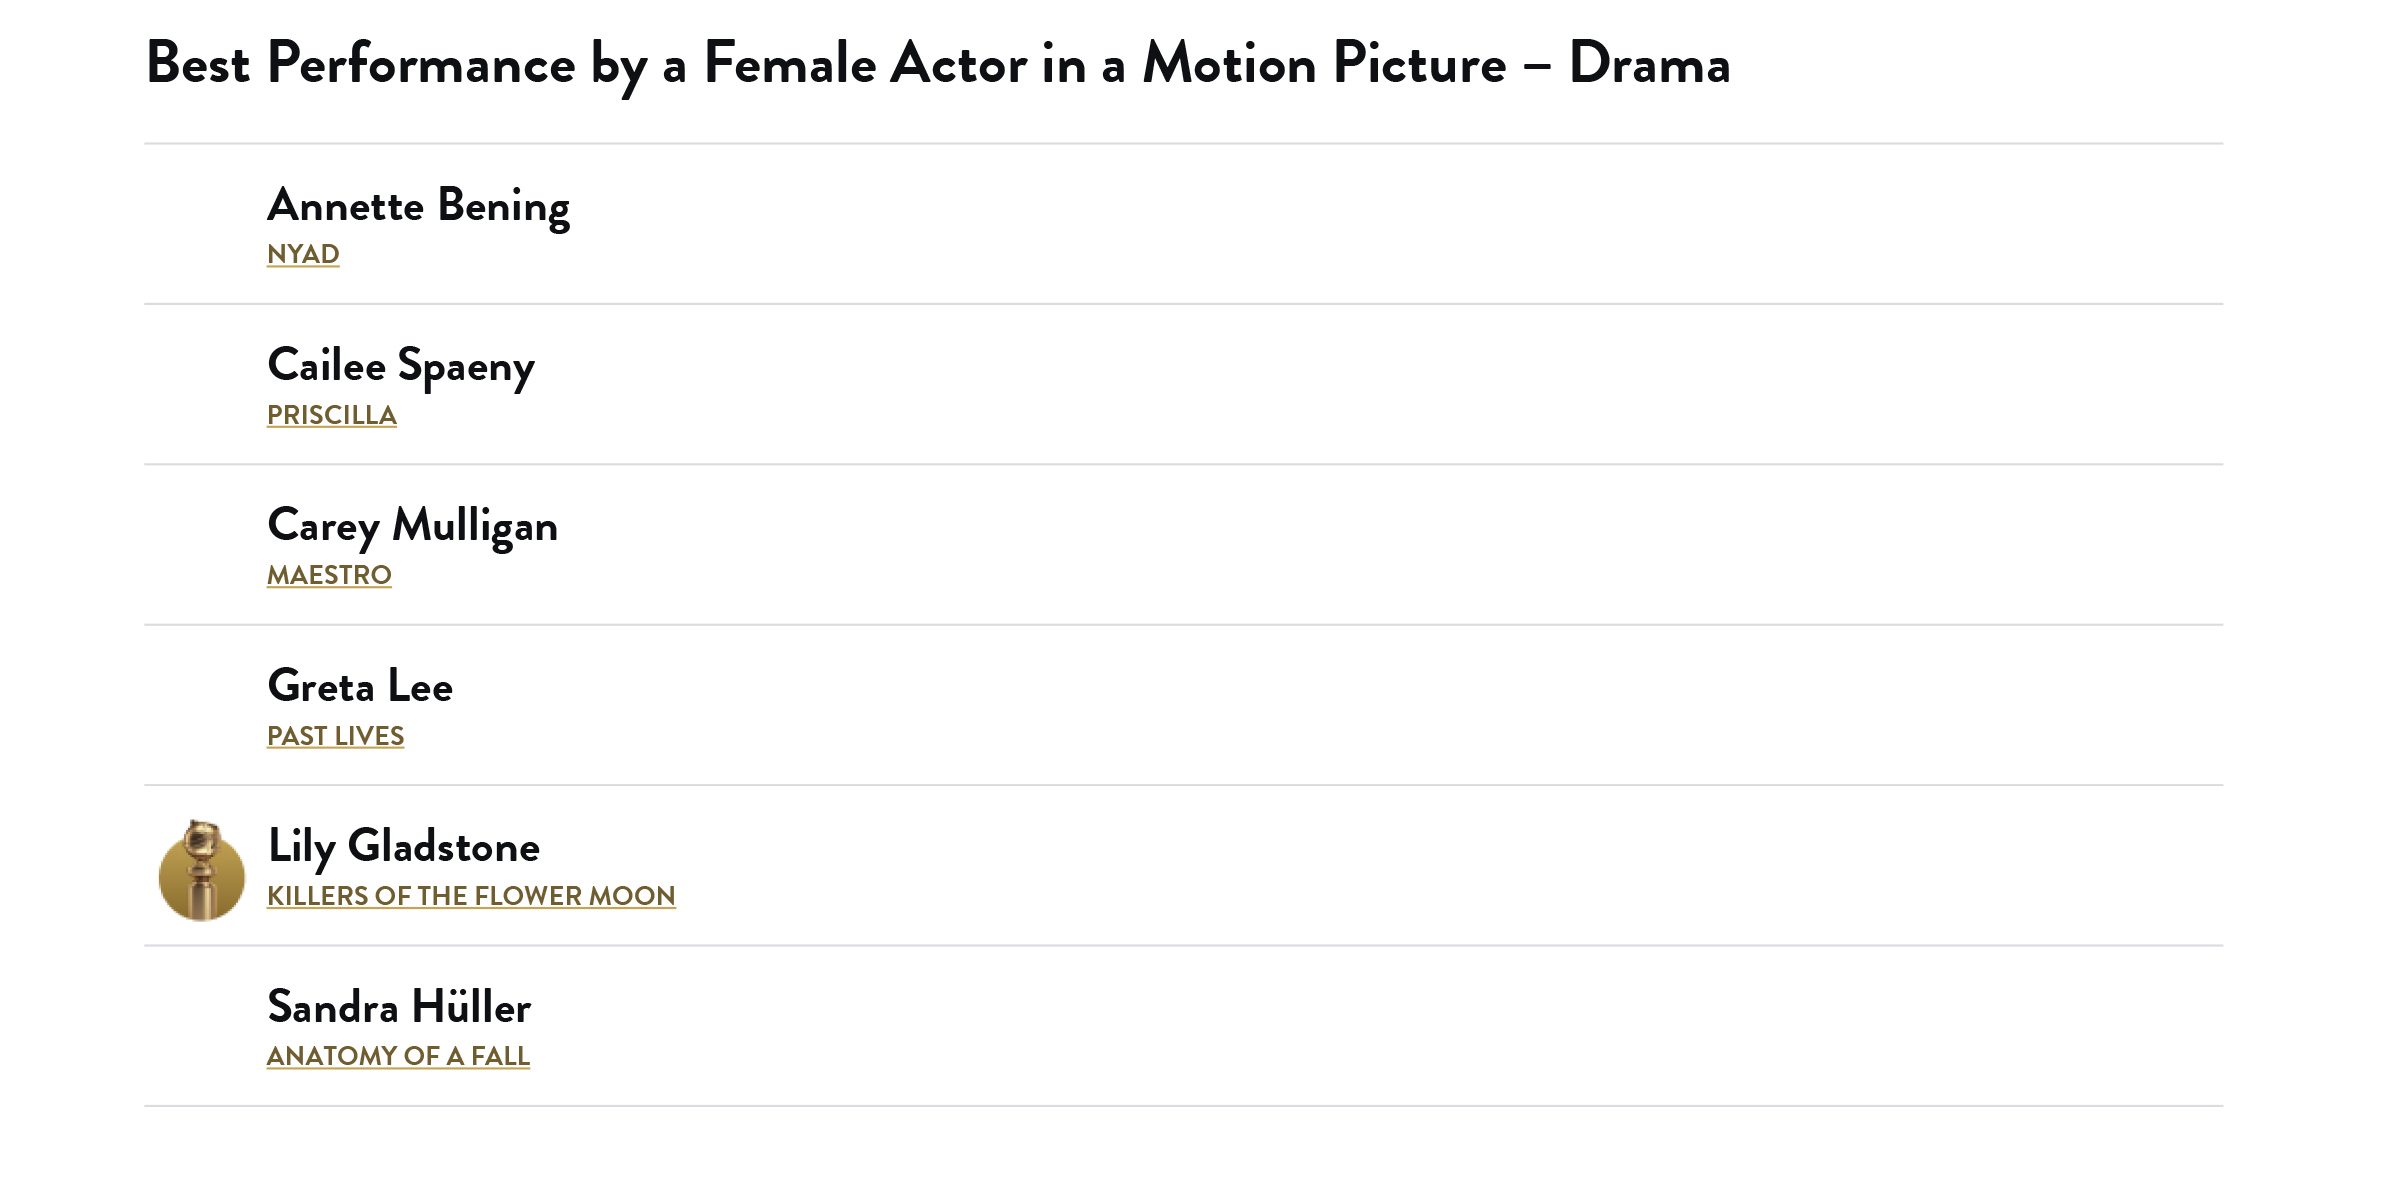Follow the MAESTRO link
Screen dimensions: 2403x1192
click(329, 575)
